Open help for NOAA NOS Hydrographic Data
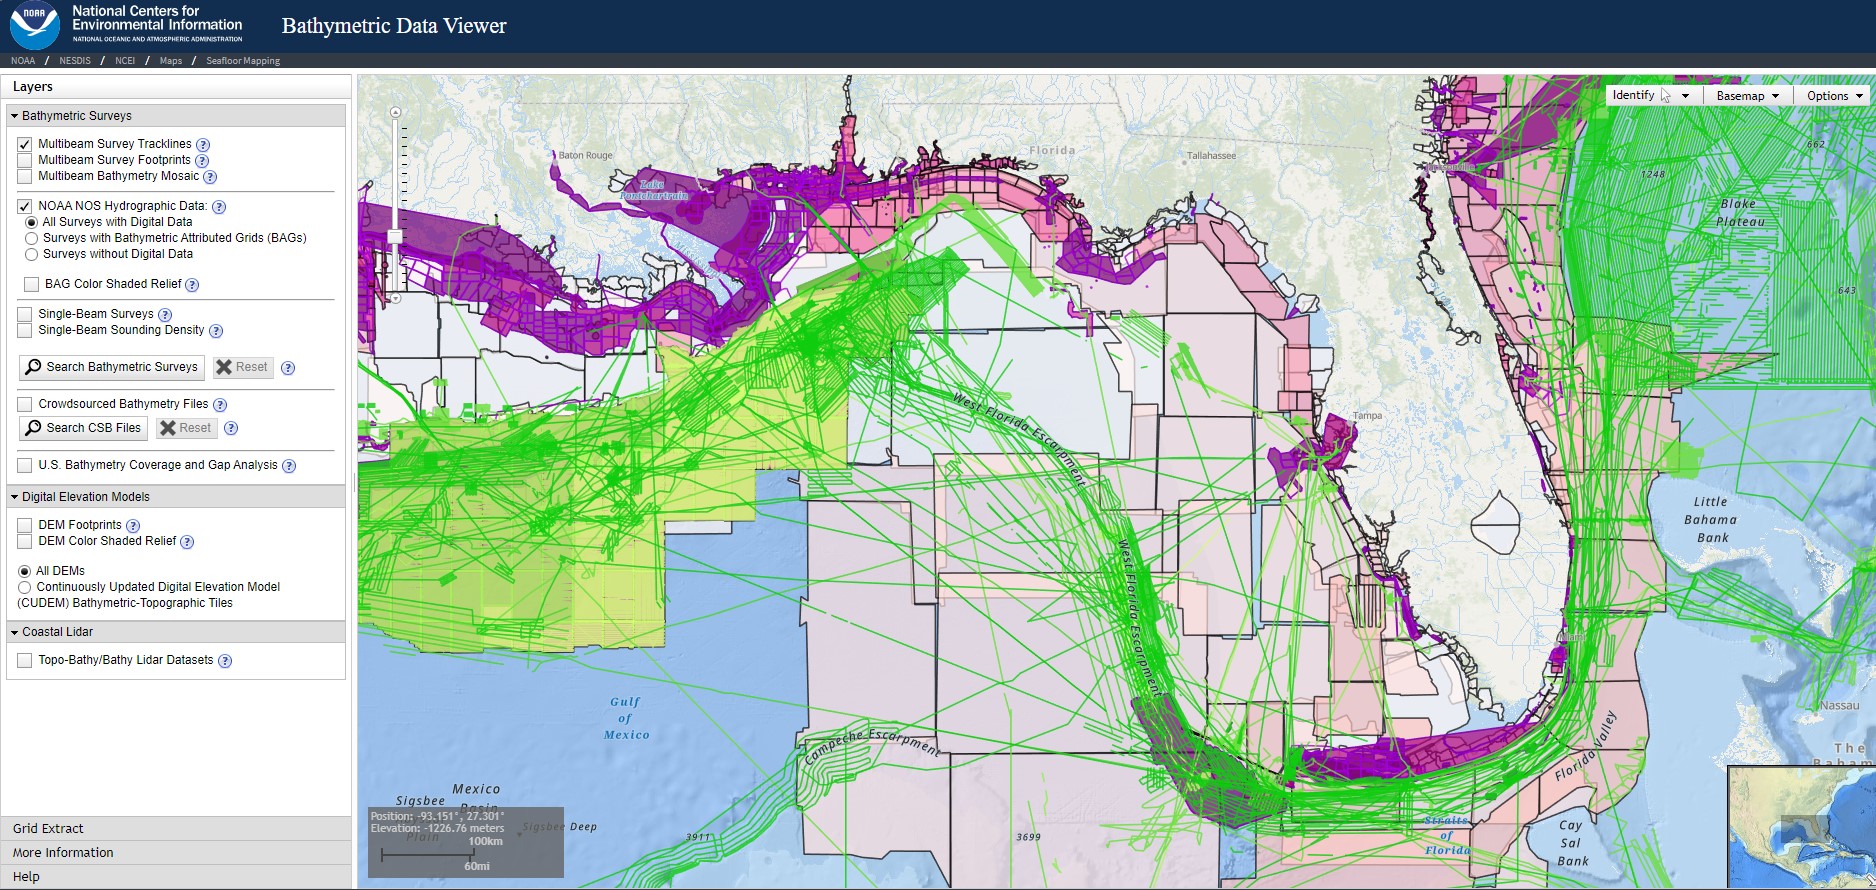 219,207
